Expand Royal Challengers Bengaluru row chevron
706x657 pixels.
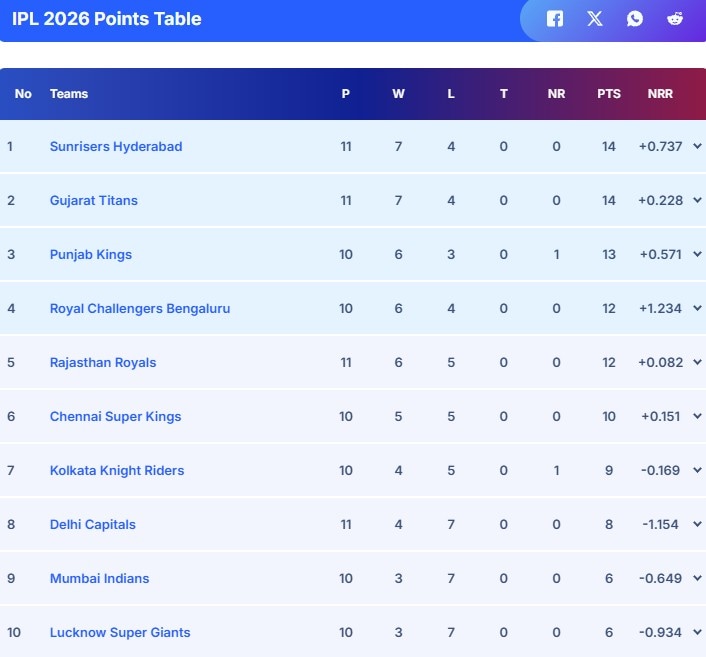pyautogui.click(x=697, y=308)
